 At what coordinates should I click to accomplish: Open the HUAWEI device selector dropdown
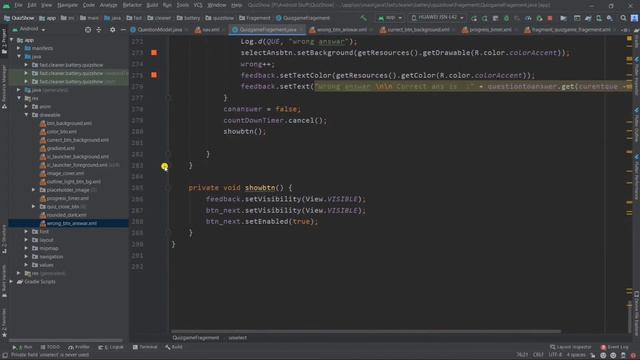coord(437,18)
